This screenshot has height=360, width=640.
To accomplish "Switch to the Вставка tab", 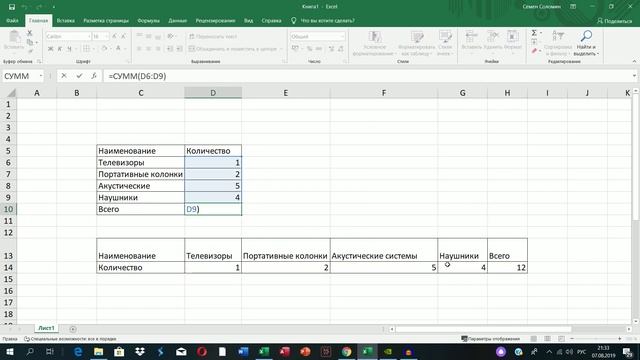I will pos(65,20).
